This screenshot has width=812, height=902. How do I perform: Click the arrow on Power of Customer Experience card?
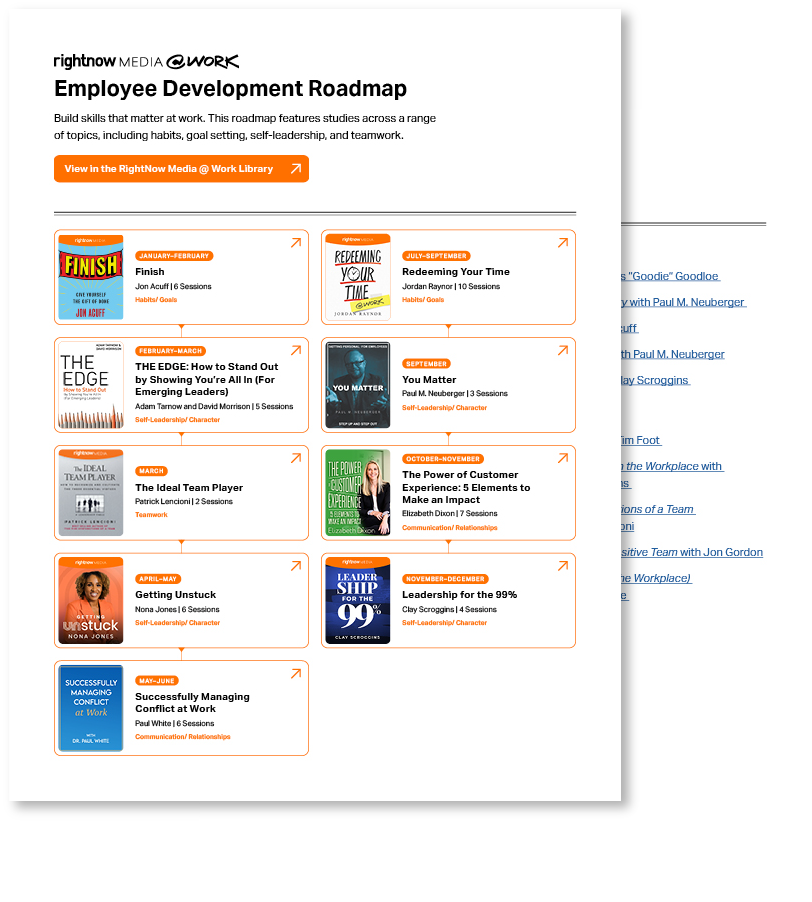point(562,458)
